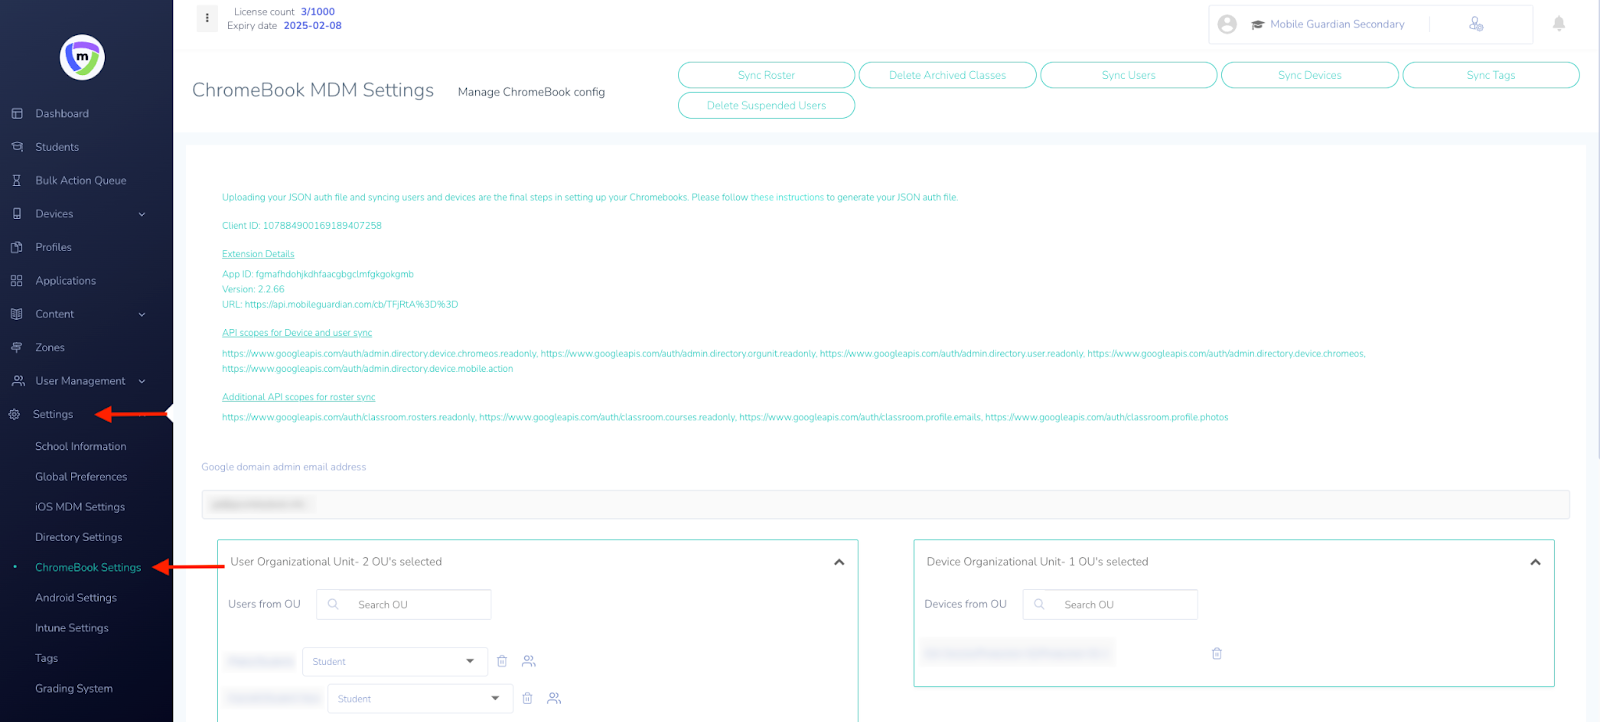Select ChromeBook Settings in sidebar
Screen dimensions: 1600x722
88,567
